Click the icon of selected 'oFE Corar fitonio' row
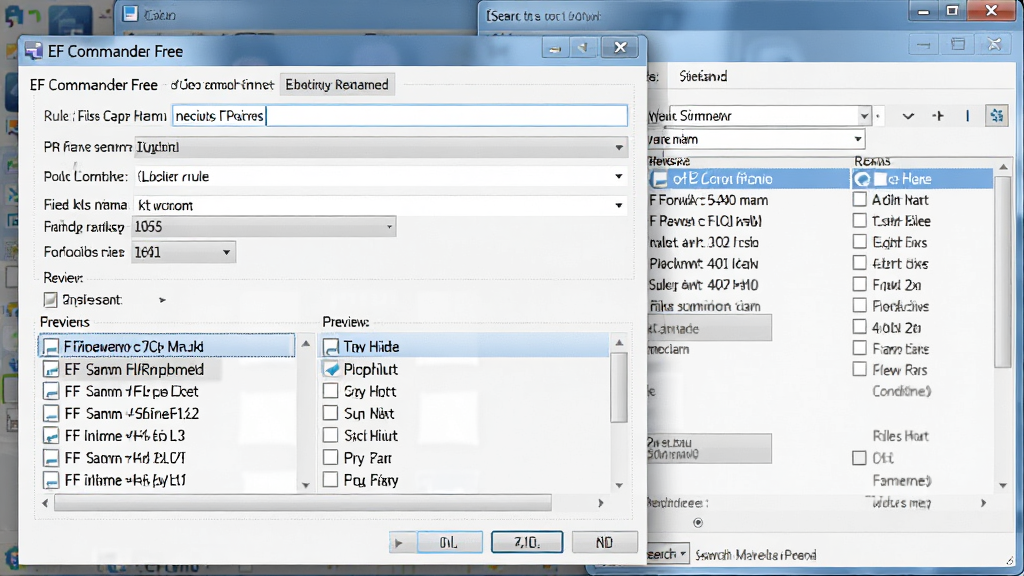Image resolution: width=1024 pixels, height=576 pixels. click(661, 179)
